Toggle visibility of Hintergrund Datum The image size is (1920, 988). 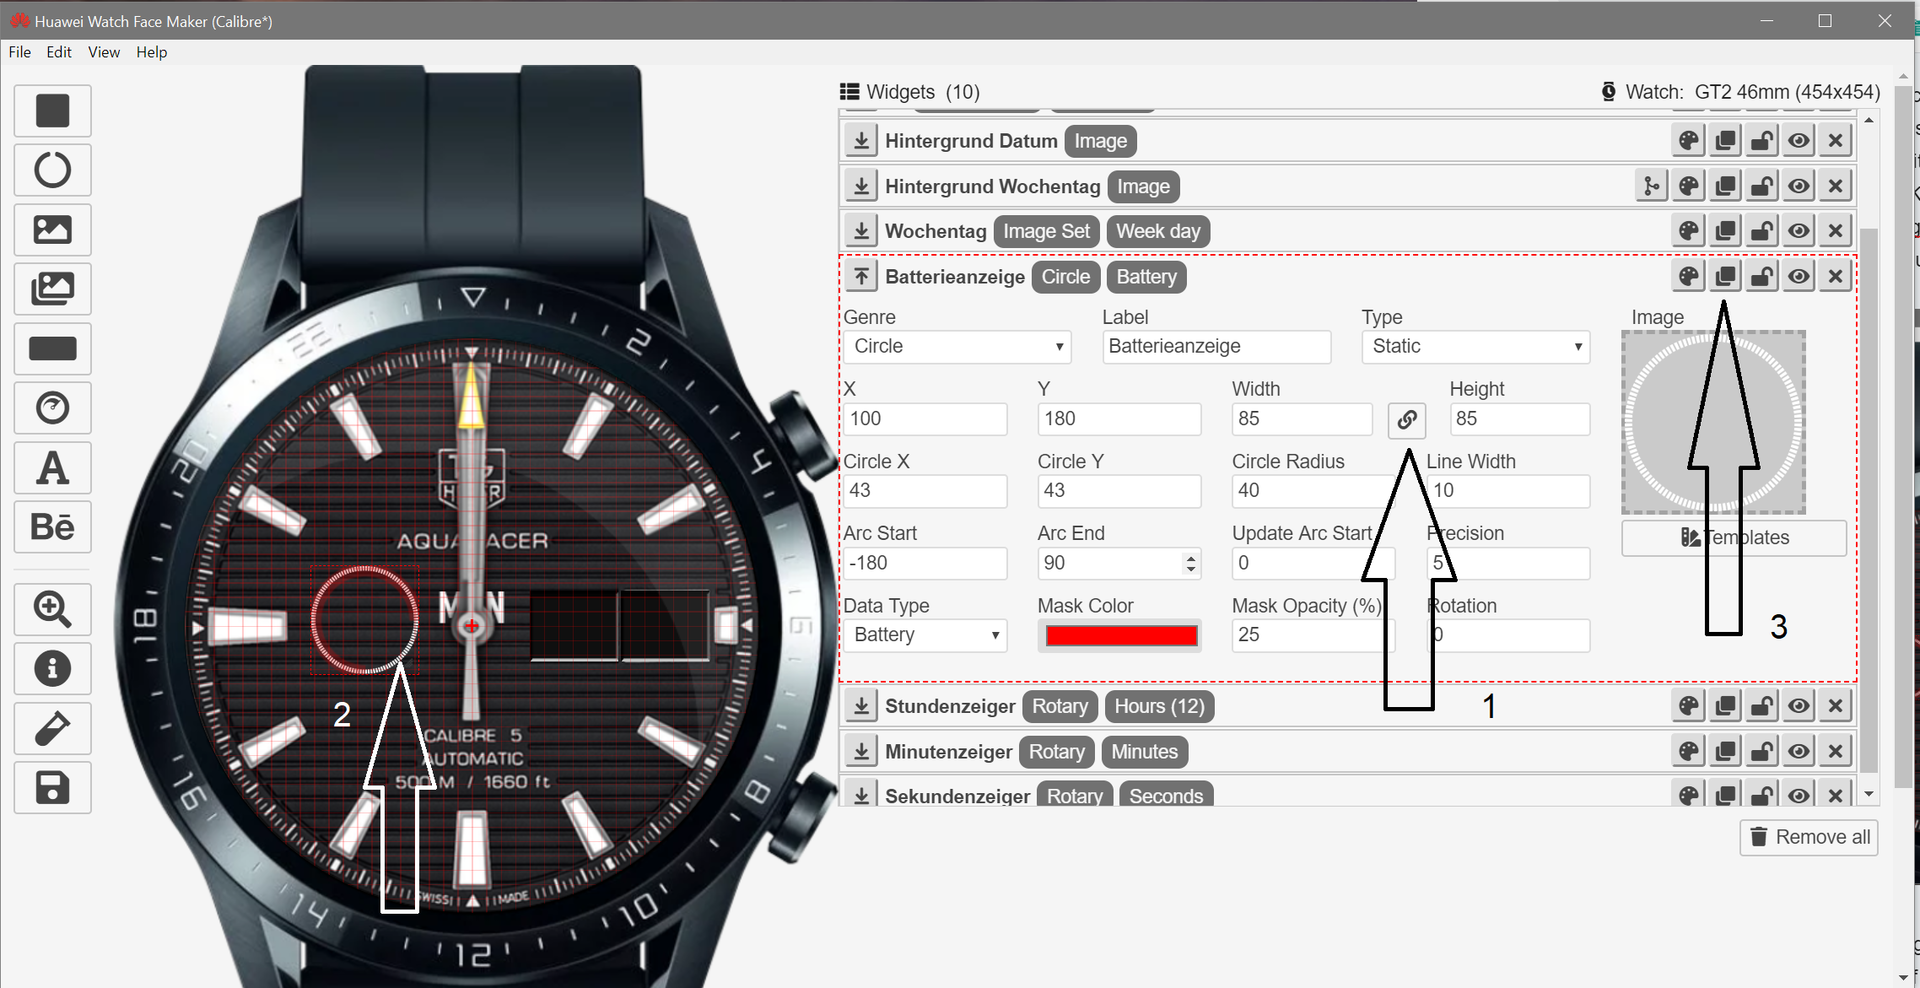1799,141
